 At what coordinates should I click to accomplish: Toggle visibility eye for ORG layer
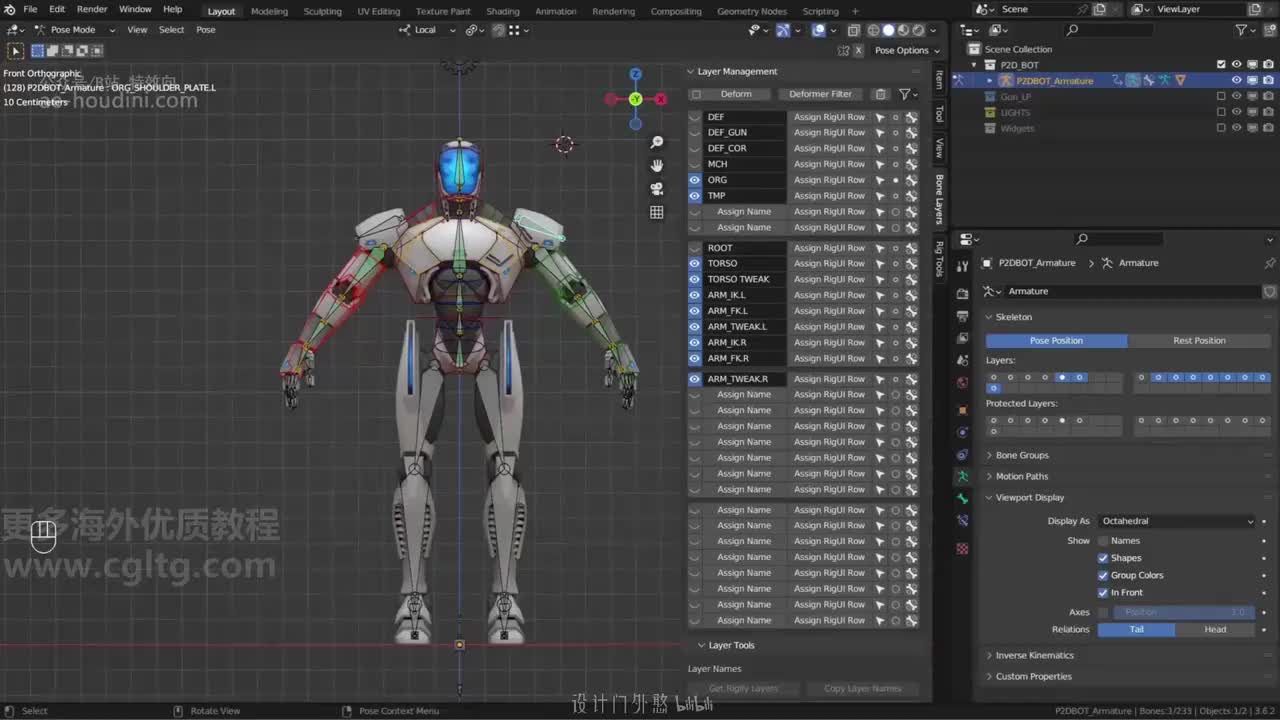point(695,180)
